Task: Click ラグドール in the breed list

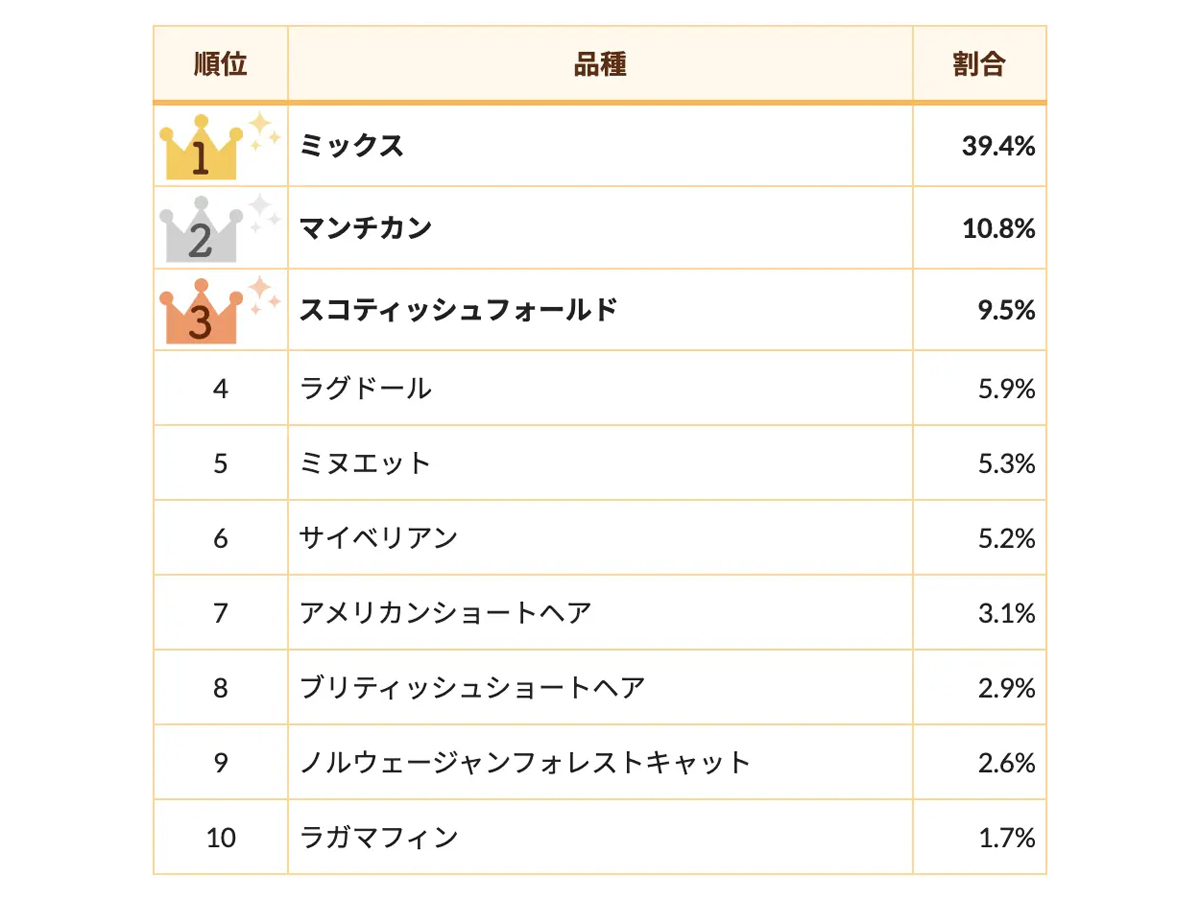Action: (366, 388)
